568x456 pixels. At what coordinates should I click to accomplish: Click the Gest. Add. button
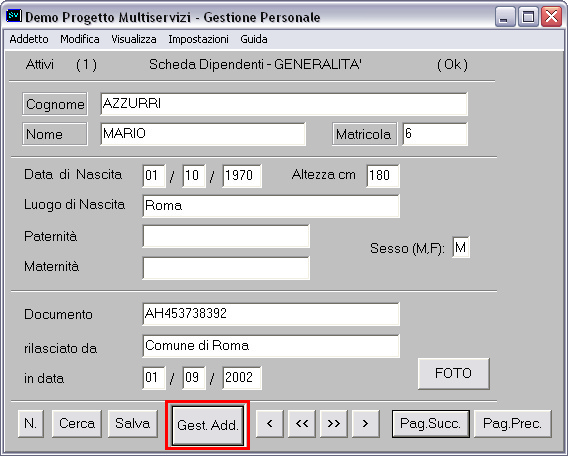(208, 425)
